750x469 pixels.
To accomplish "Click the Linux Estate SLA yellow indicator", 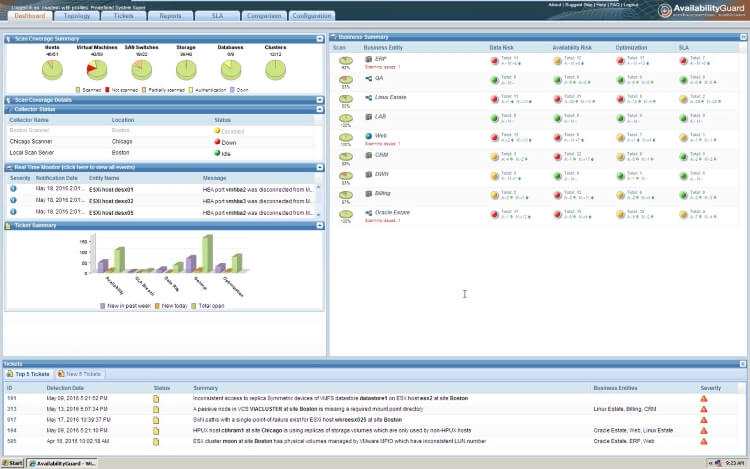I will pyautogui.click(x=684, y=99).
